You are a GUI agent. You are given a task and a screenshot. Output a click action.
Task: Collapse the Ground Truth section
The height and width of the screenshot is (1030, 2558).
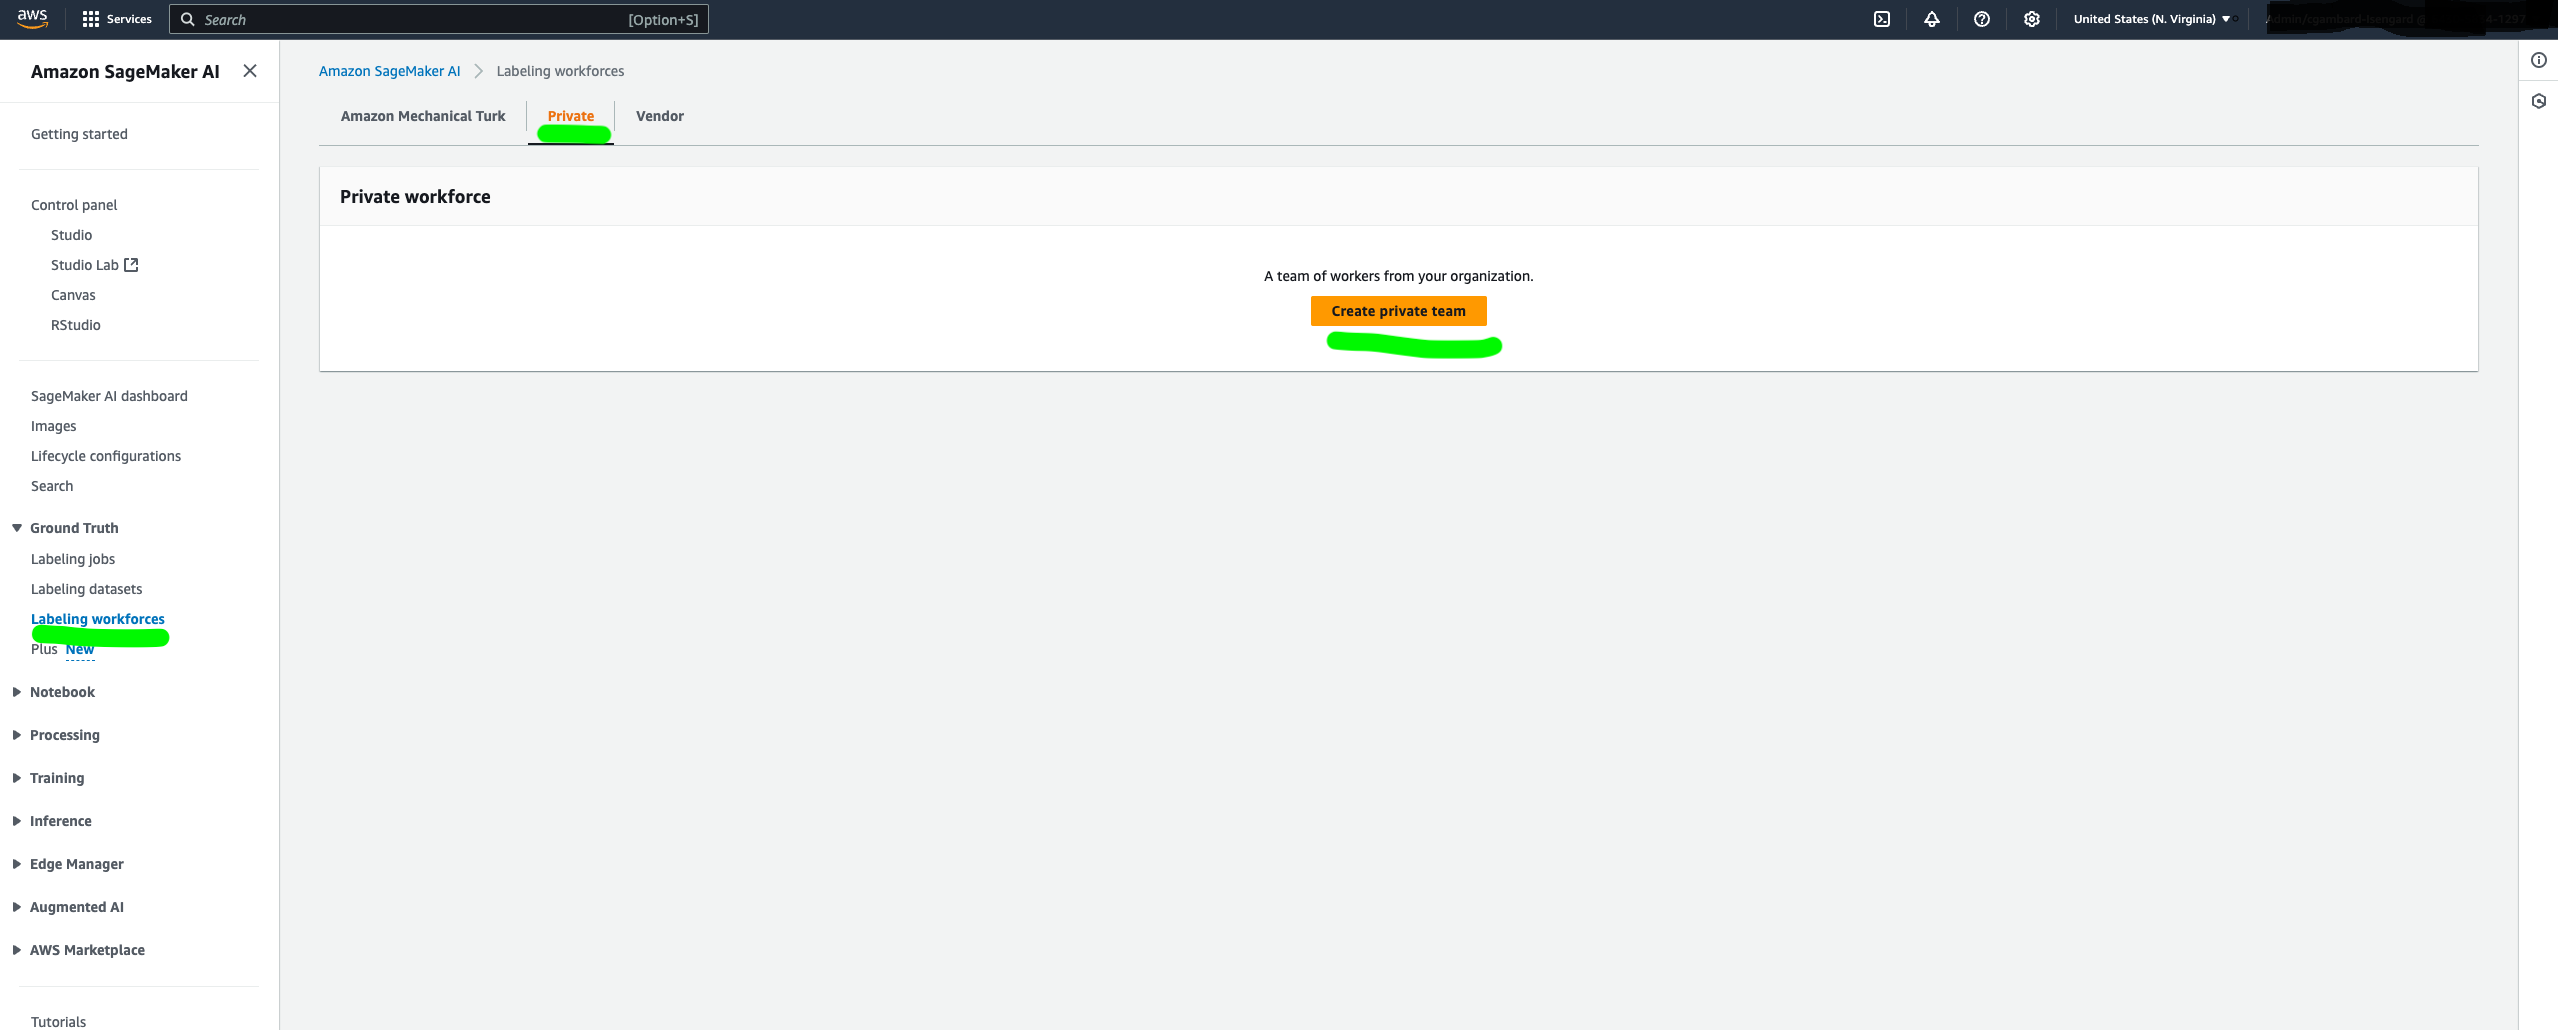coord(17,528)
